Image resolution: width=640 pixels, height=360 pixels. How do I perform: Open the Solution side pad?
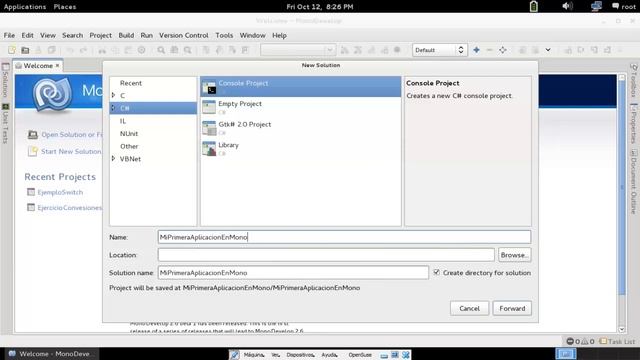coord(5,80)
